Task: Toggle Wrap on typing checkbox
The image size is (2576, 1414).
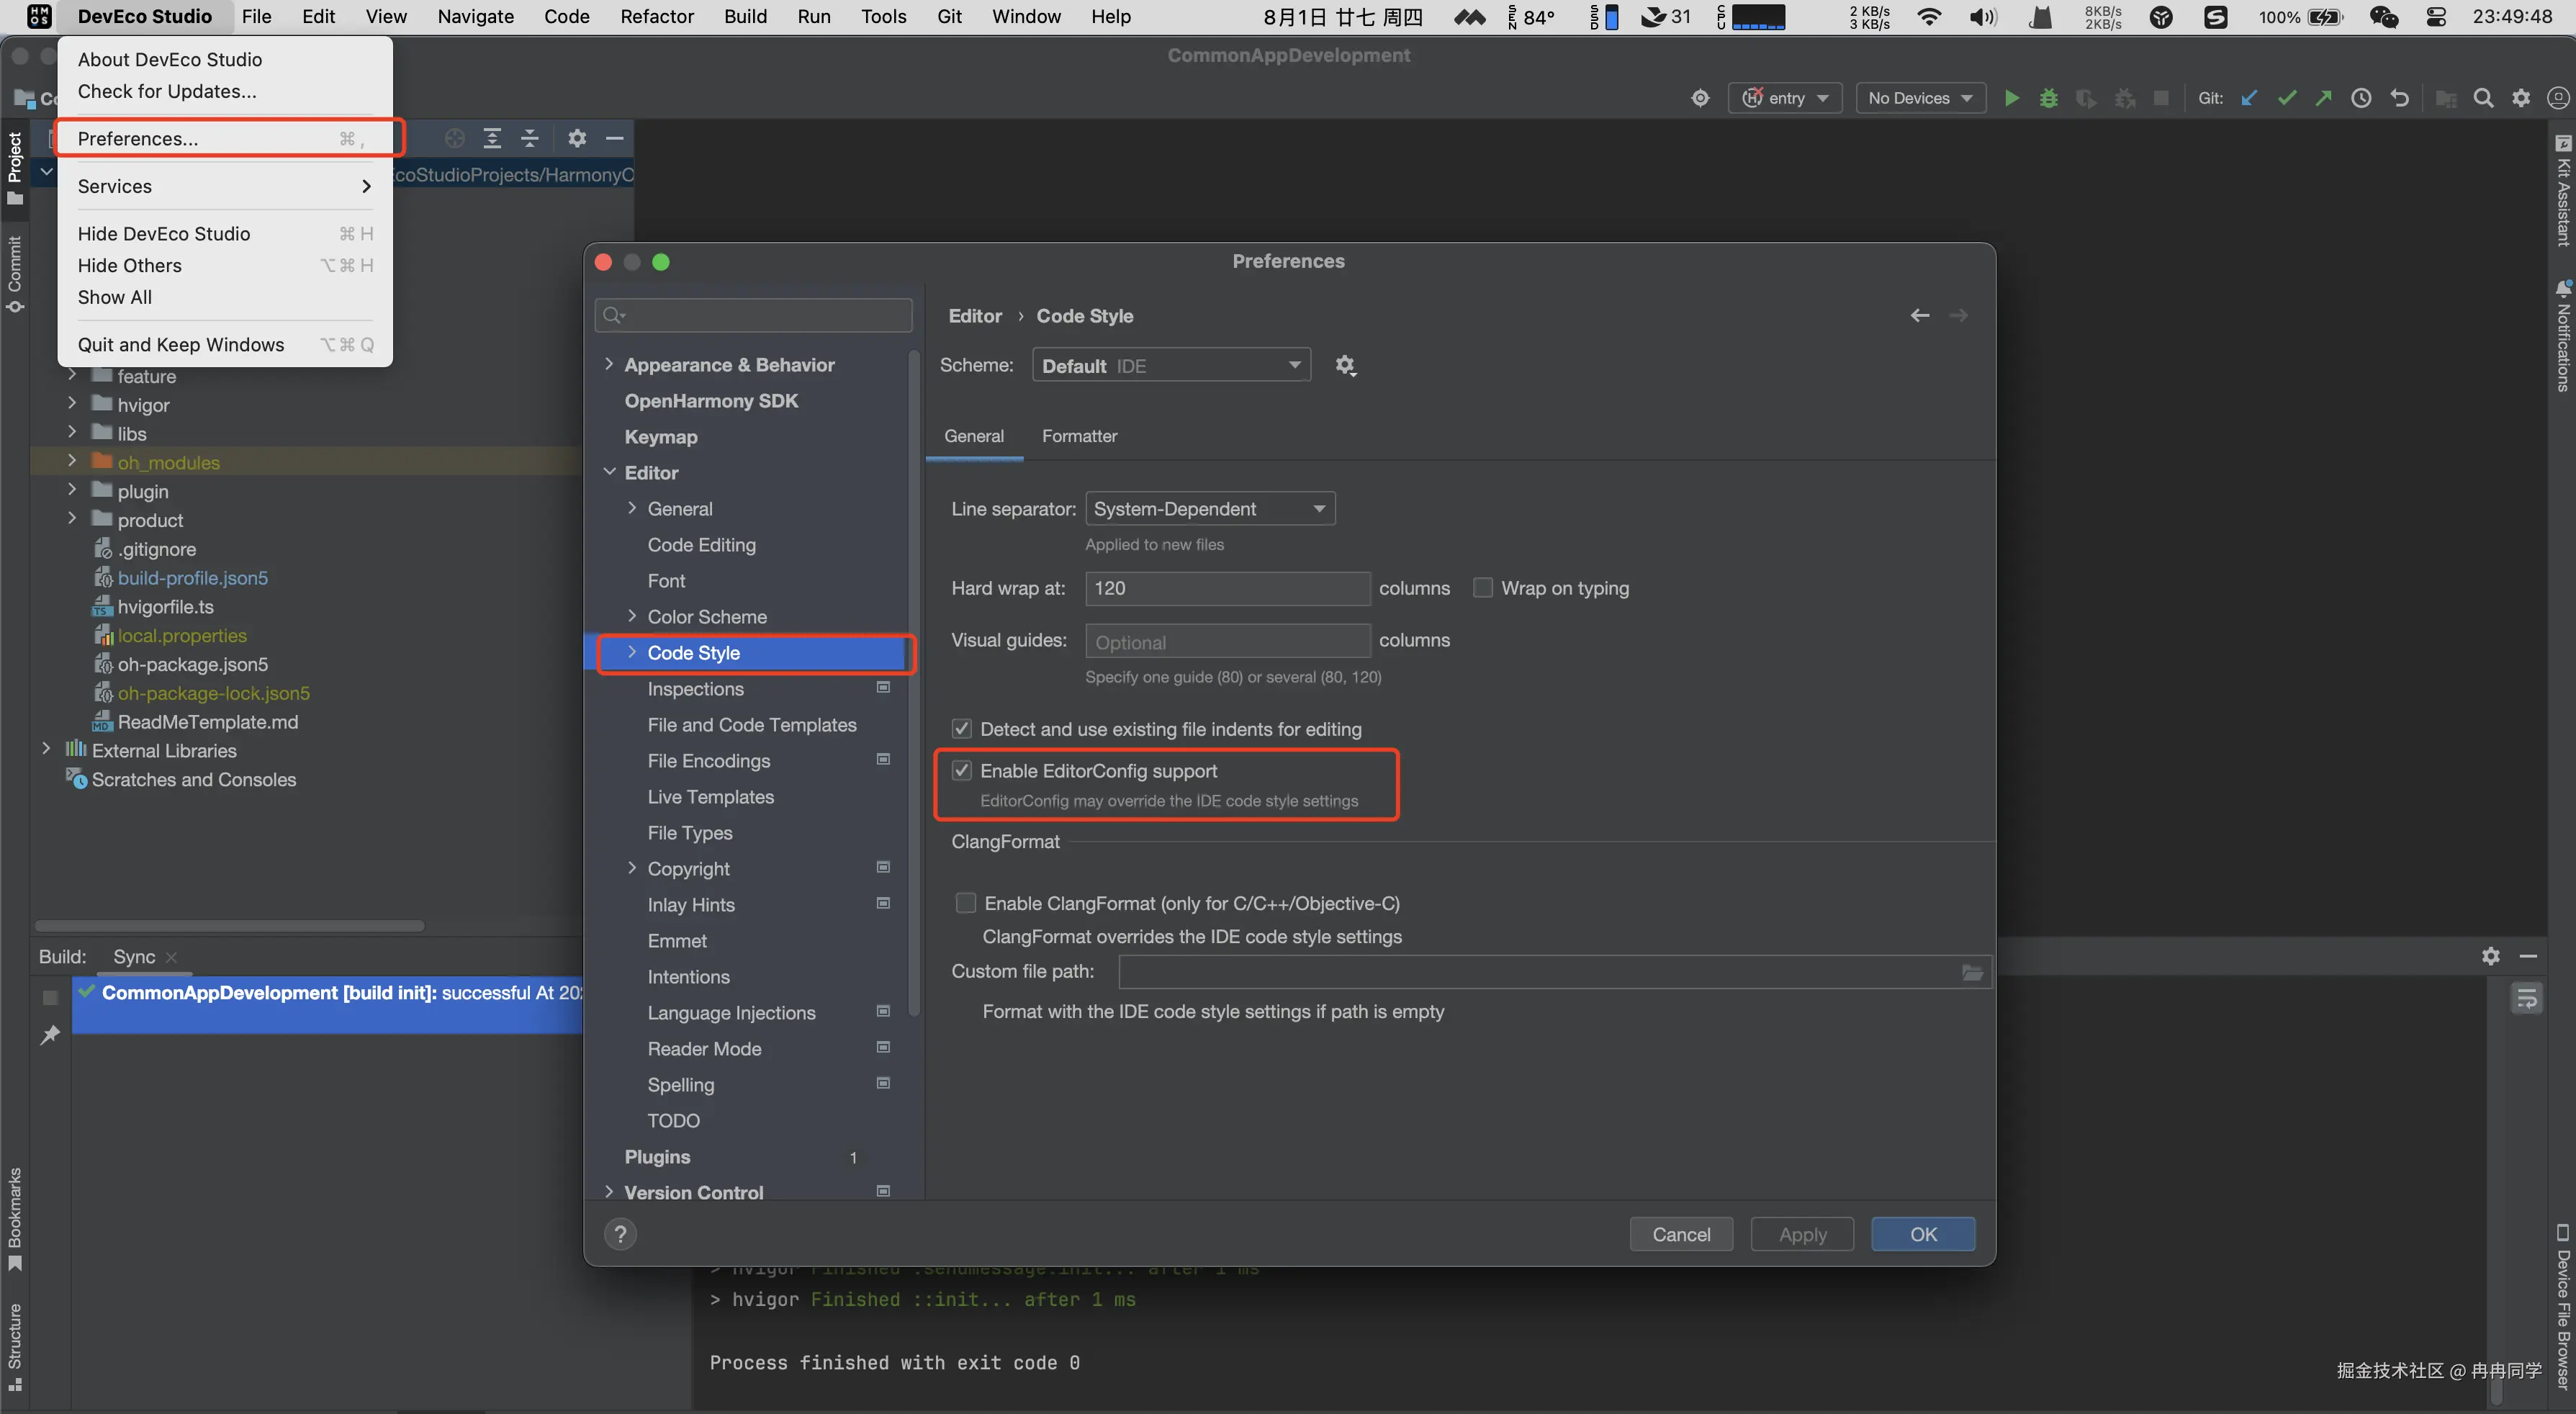Action: [x=1483, y=588]
